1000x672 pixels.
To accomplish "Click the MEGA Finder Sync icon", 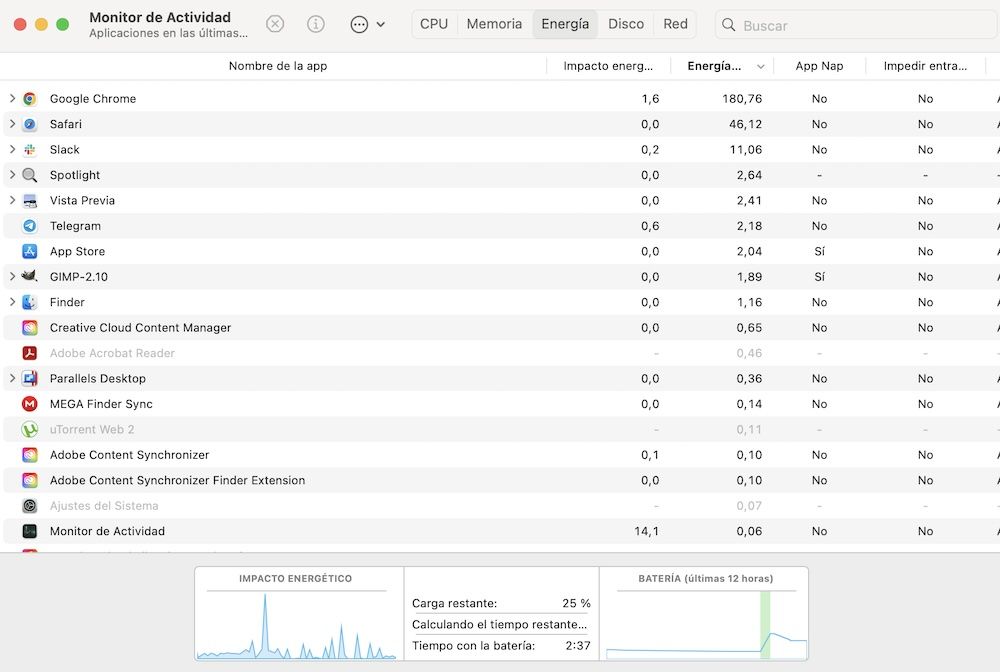I will tap(30, 404).
